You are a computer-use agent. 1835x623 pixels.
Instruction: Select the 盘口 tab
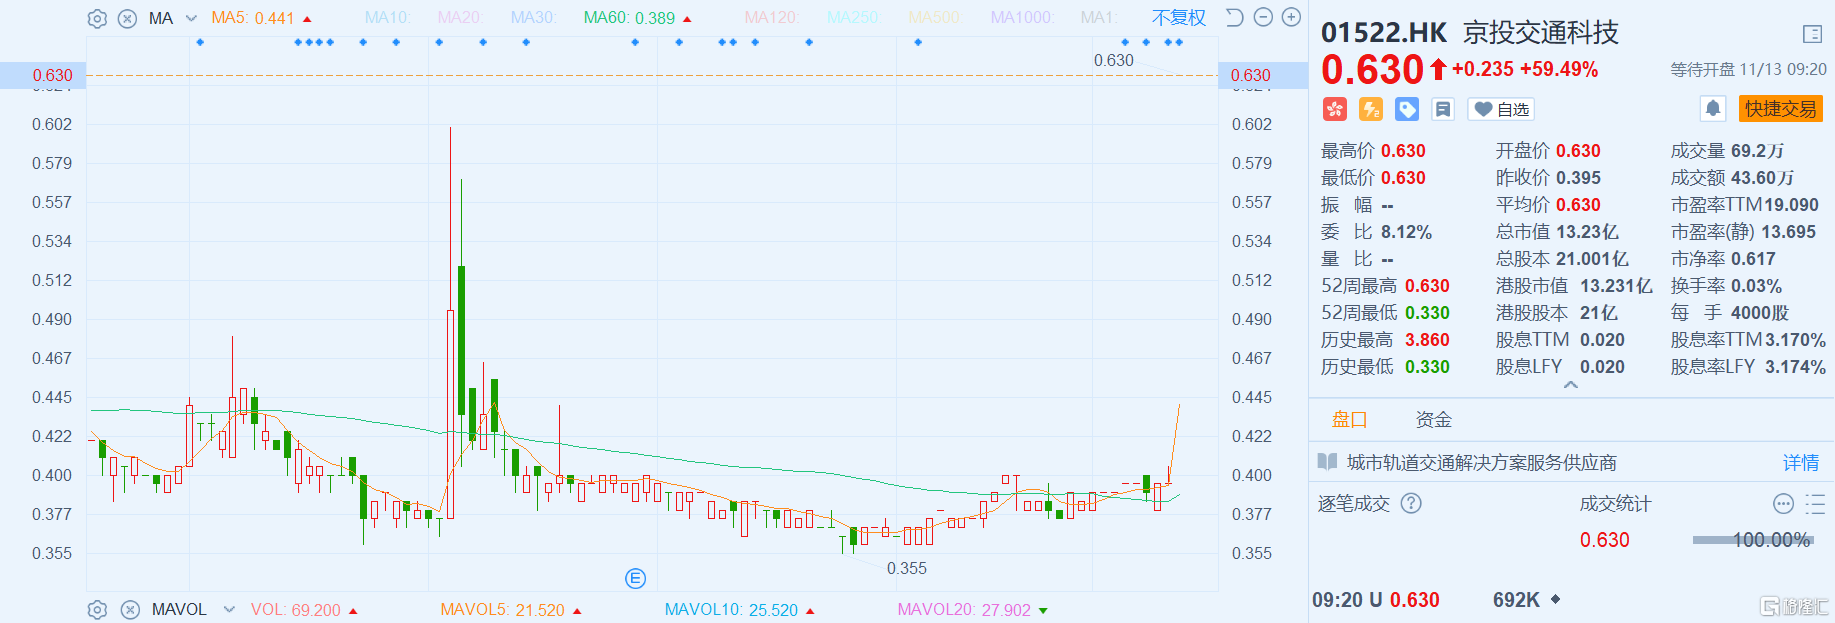click(x=1349, y=420)
